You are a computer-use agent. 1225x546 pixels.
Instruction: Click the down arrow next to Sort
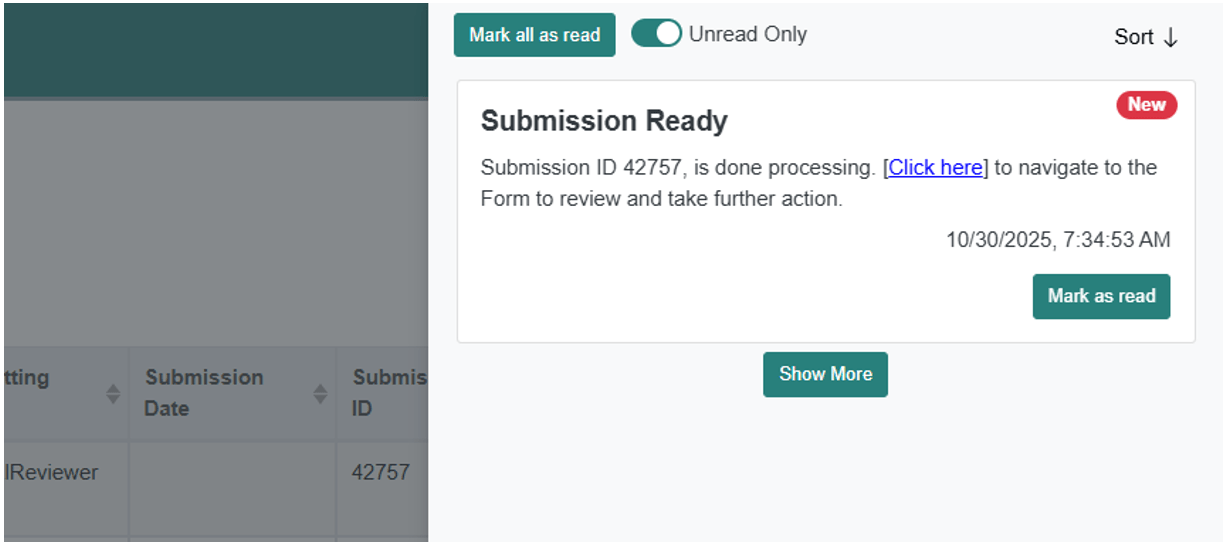(1171, 38)
